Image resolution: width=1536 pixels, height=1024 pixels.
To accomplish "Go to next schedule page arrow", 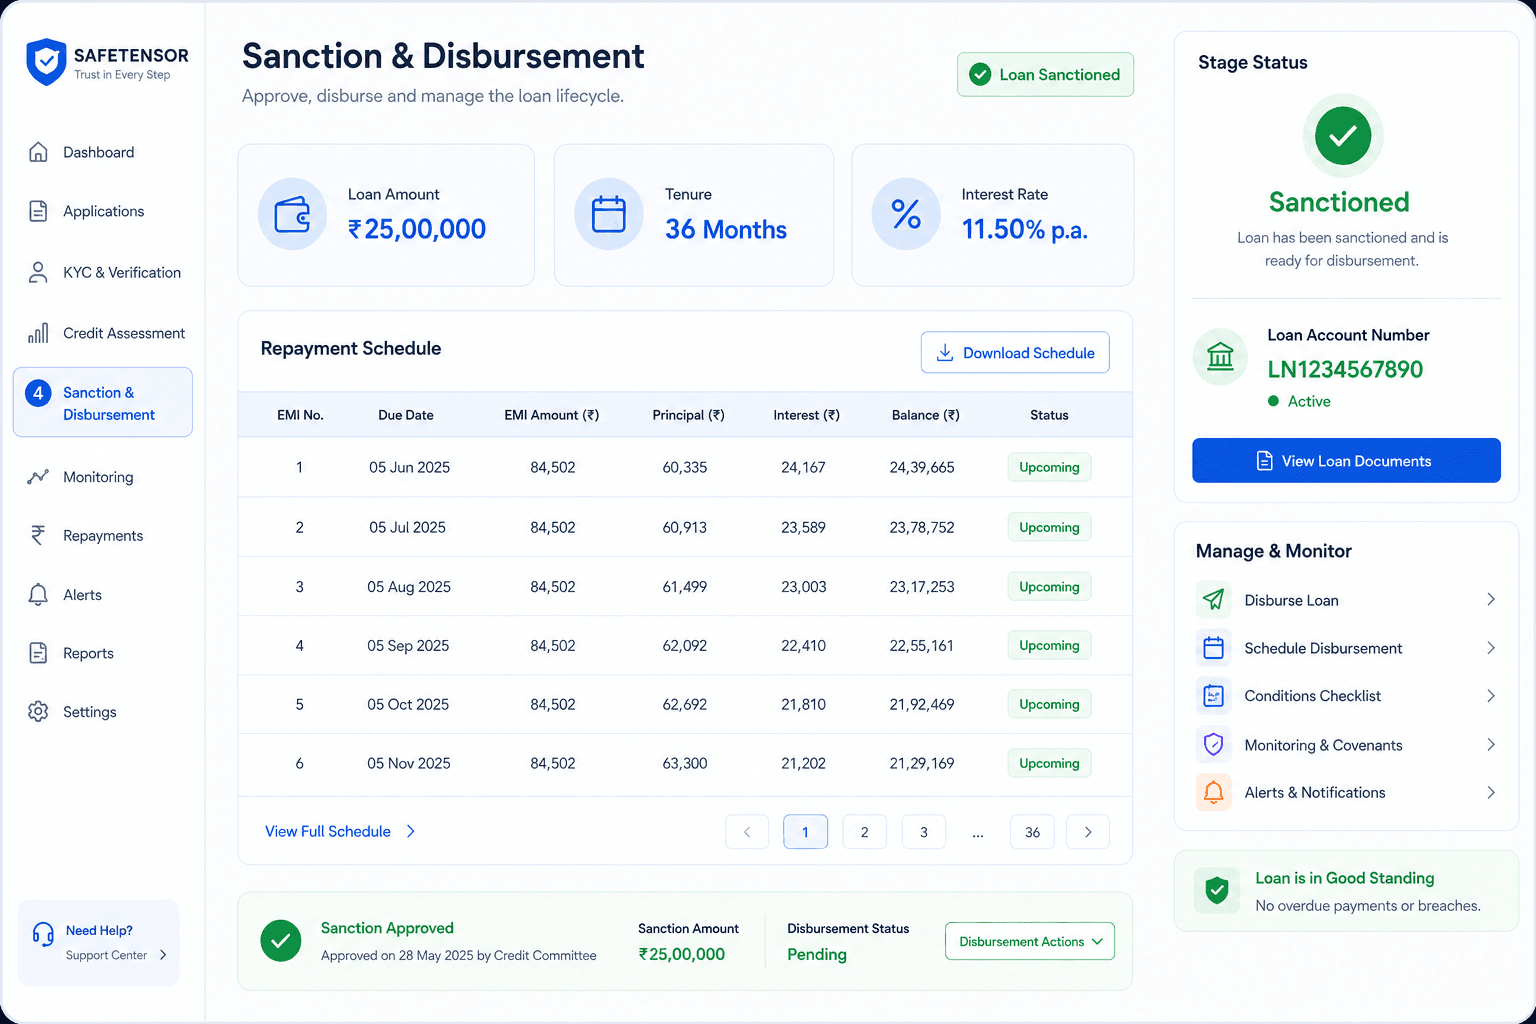I will [x=1088, y=832].
